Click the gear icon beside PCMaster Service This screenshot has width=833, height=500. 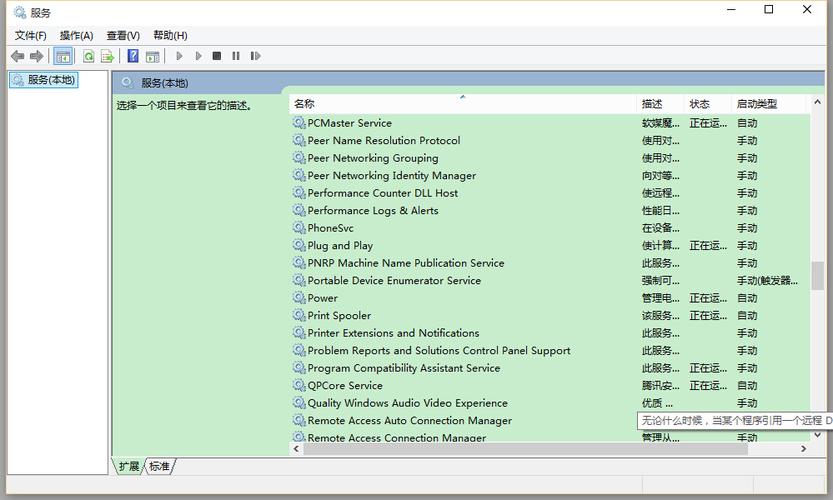point(299,123)
